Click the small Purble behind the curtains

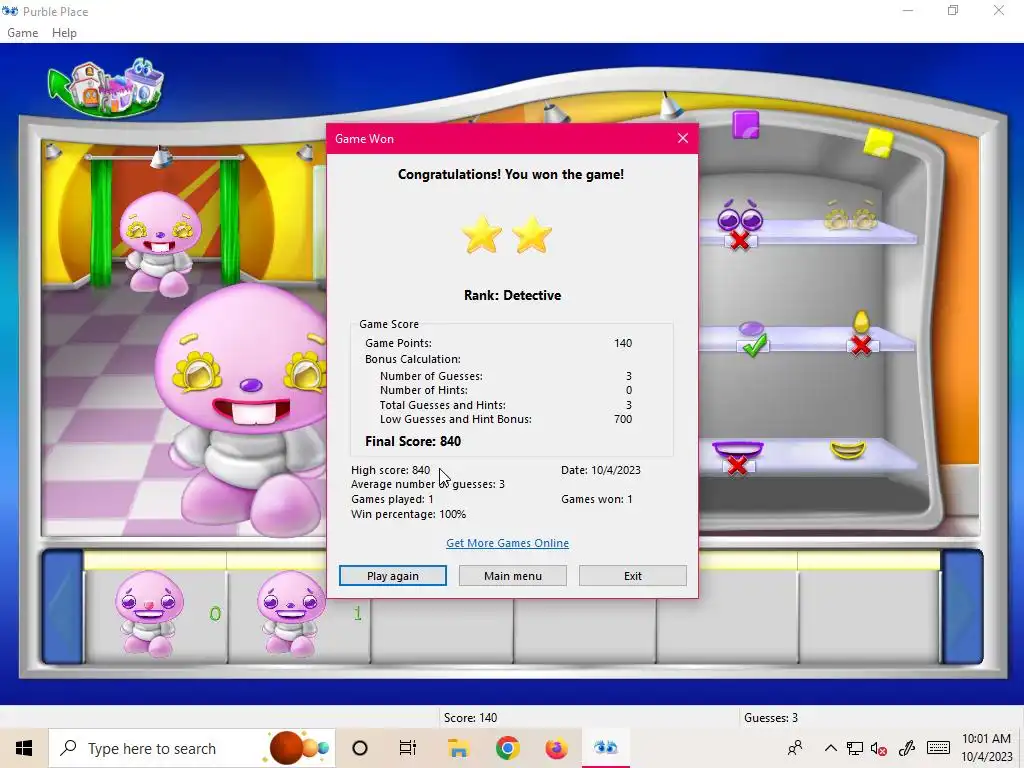159,243
